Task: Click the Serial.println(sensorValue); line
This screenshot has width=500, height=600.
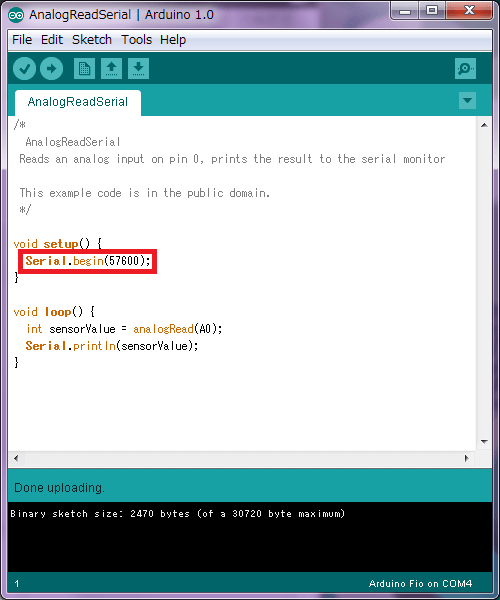Action: [x=112, y=346]
